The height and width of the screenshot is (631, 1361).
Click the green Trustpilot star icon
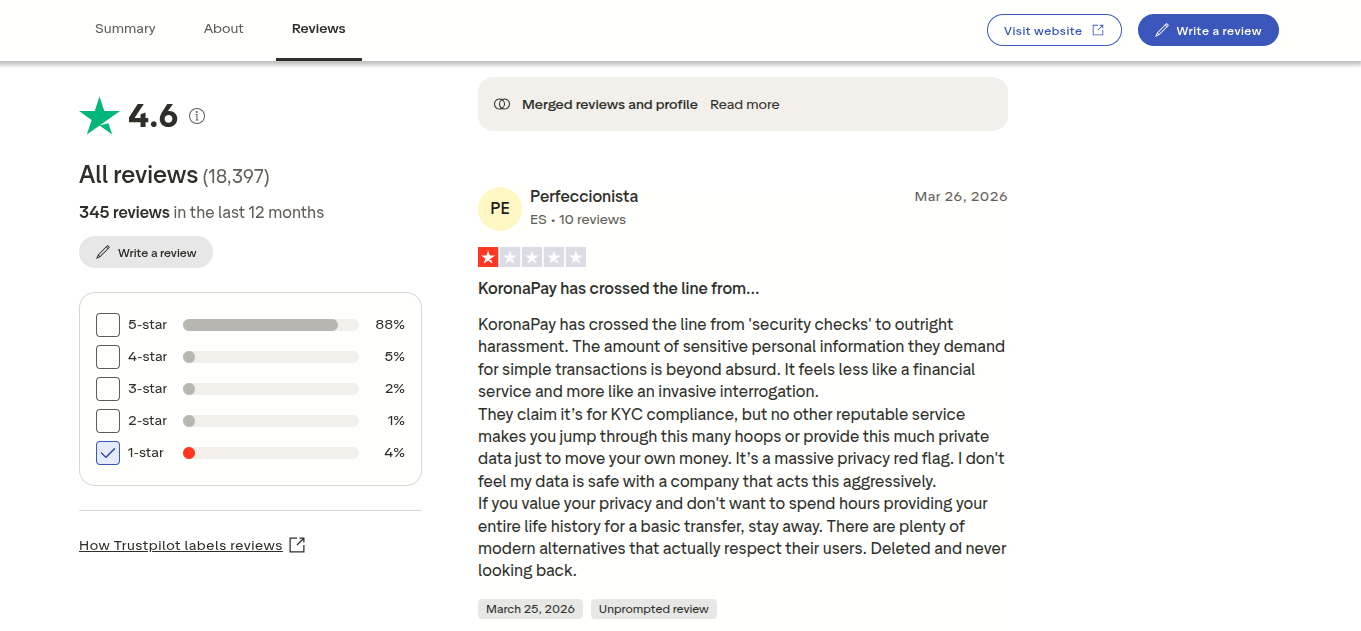point(99,116)
